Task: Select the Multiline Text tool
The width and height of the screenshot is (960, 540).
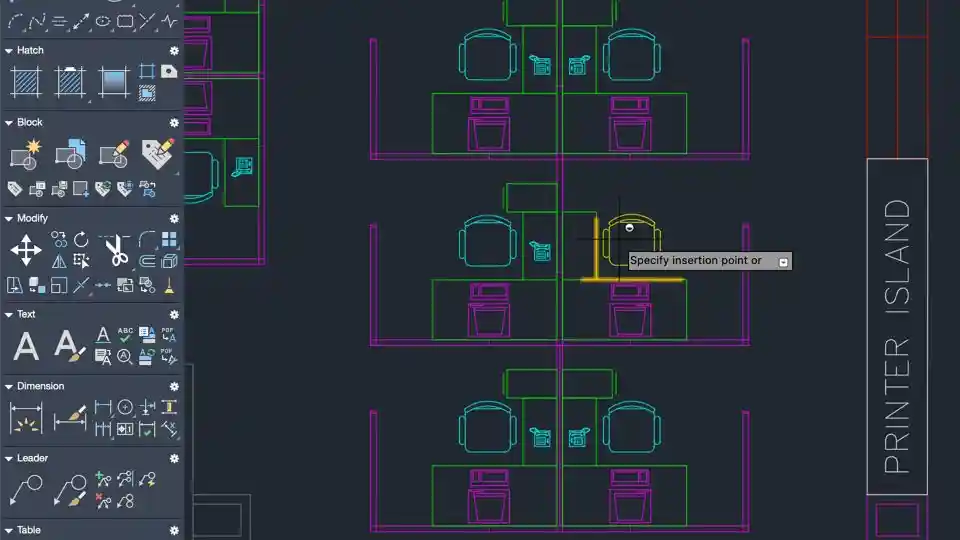Action: point(26,346)
